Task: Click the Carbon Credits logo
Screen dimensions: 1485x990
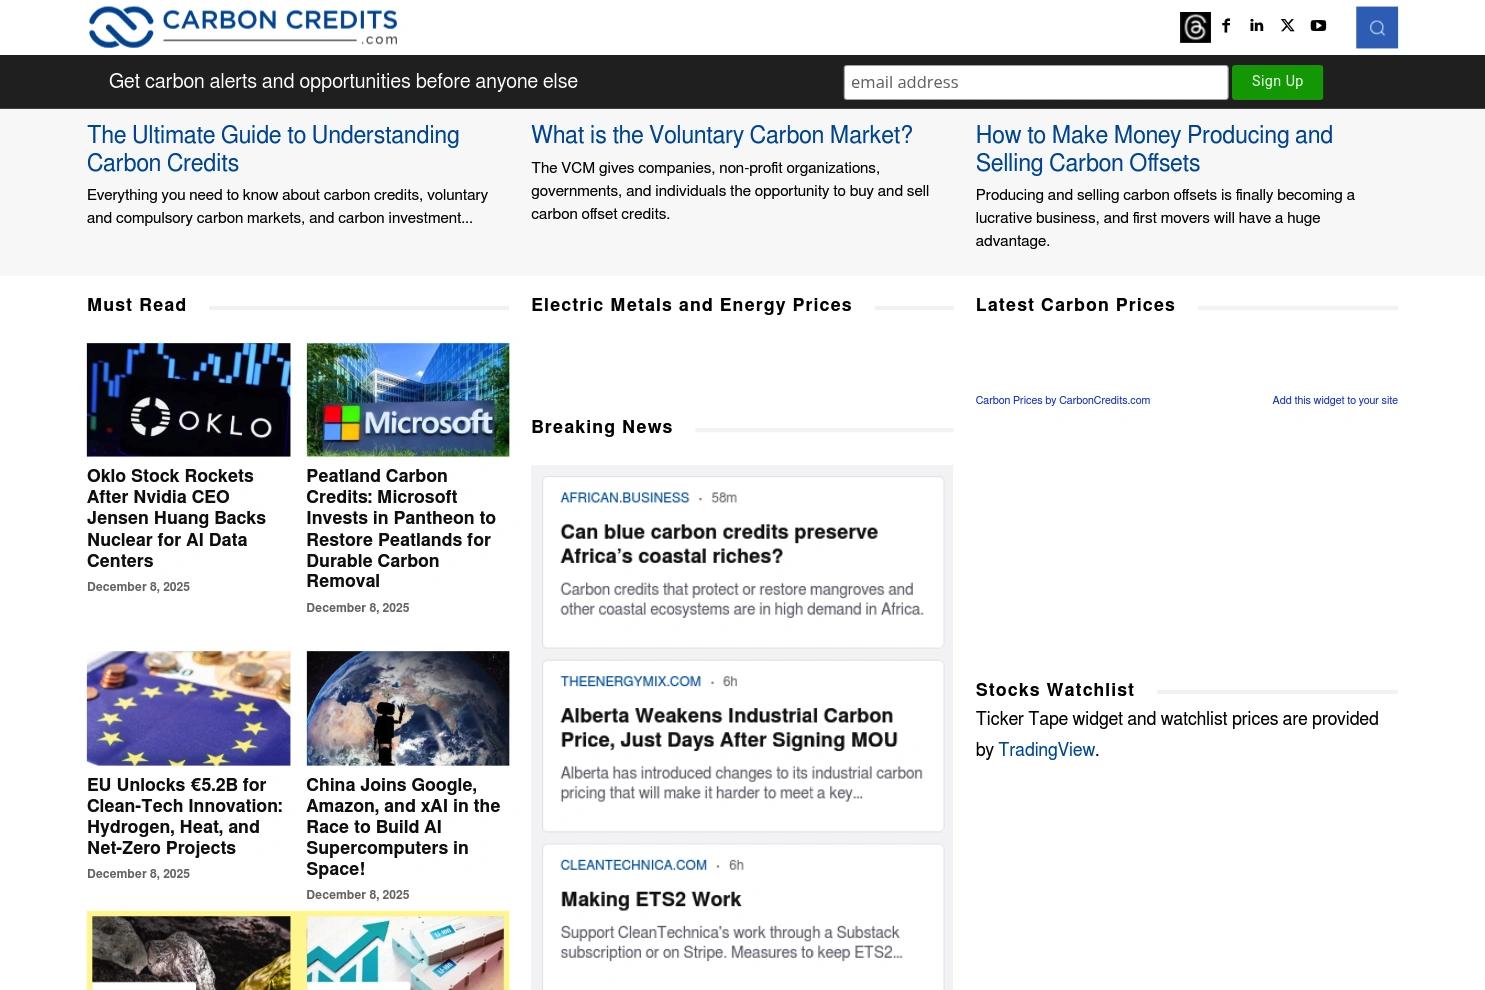Action: (x=243, y=27)
